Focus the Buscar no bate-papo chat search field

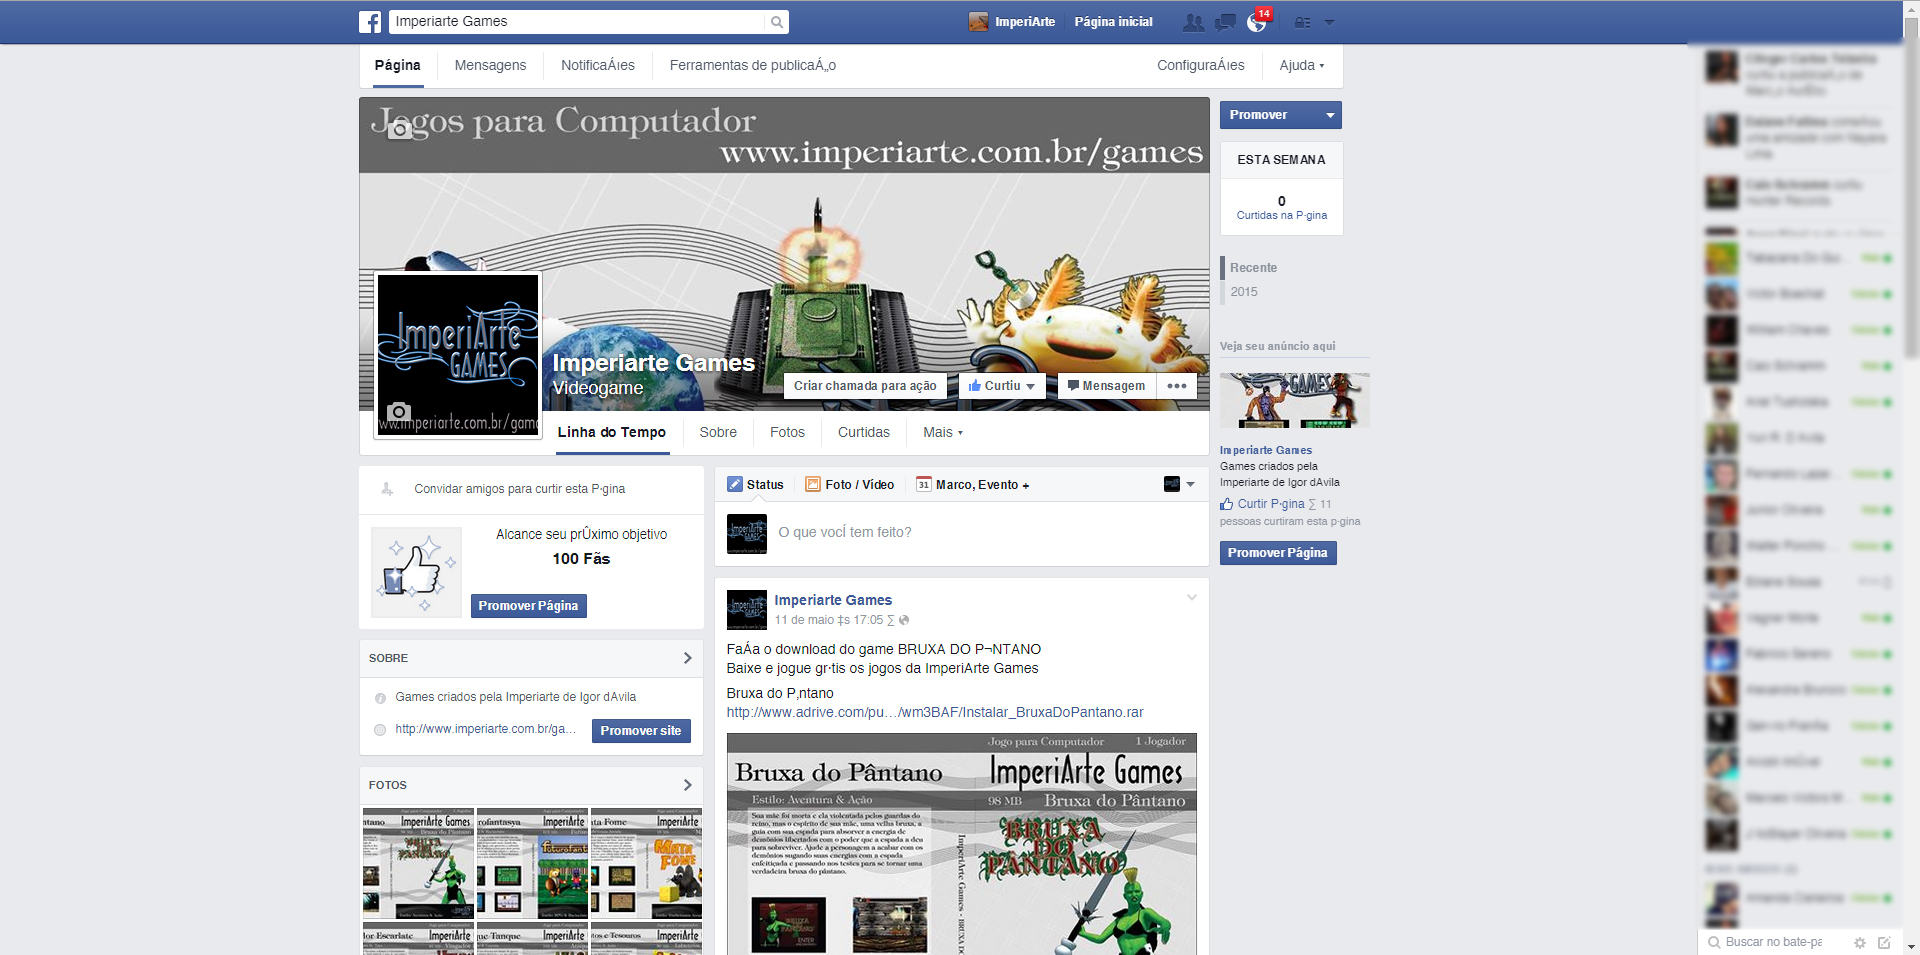1774,942
